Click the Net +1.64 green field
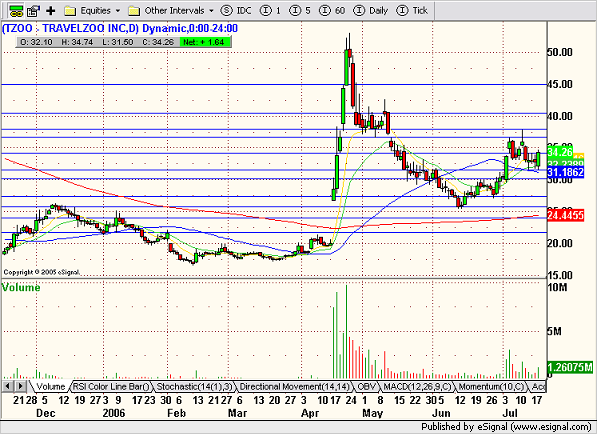 (x=204, y=42)
